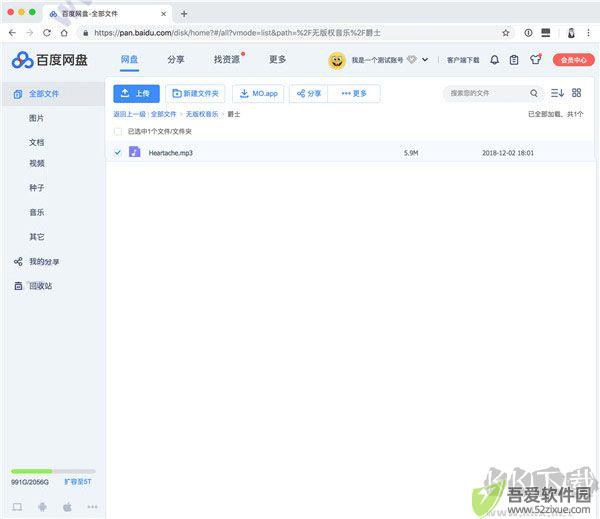Click the 全部文件 breadcrumb link
Image resolution: width=600 pixels, height=519 pixels.
163,114
